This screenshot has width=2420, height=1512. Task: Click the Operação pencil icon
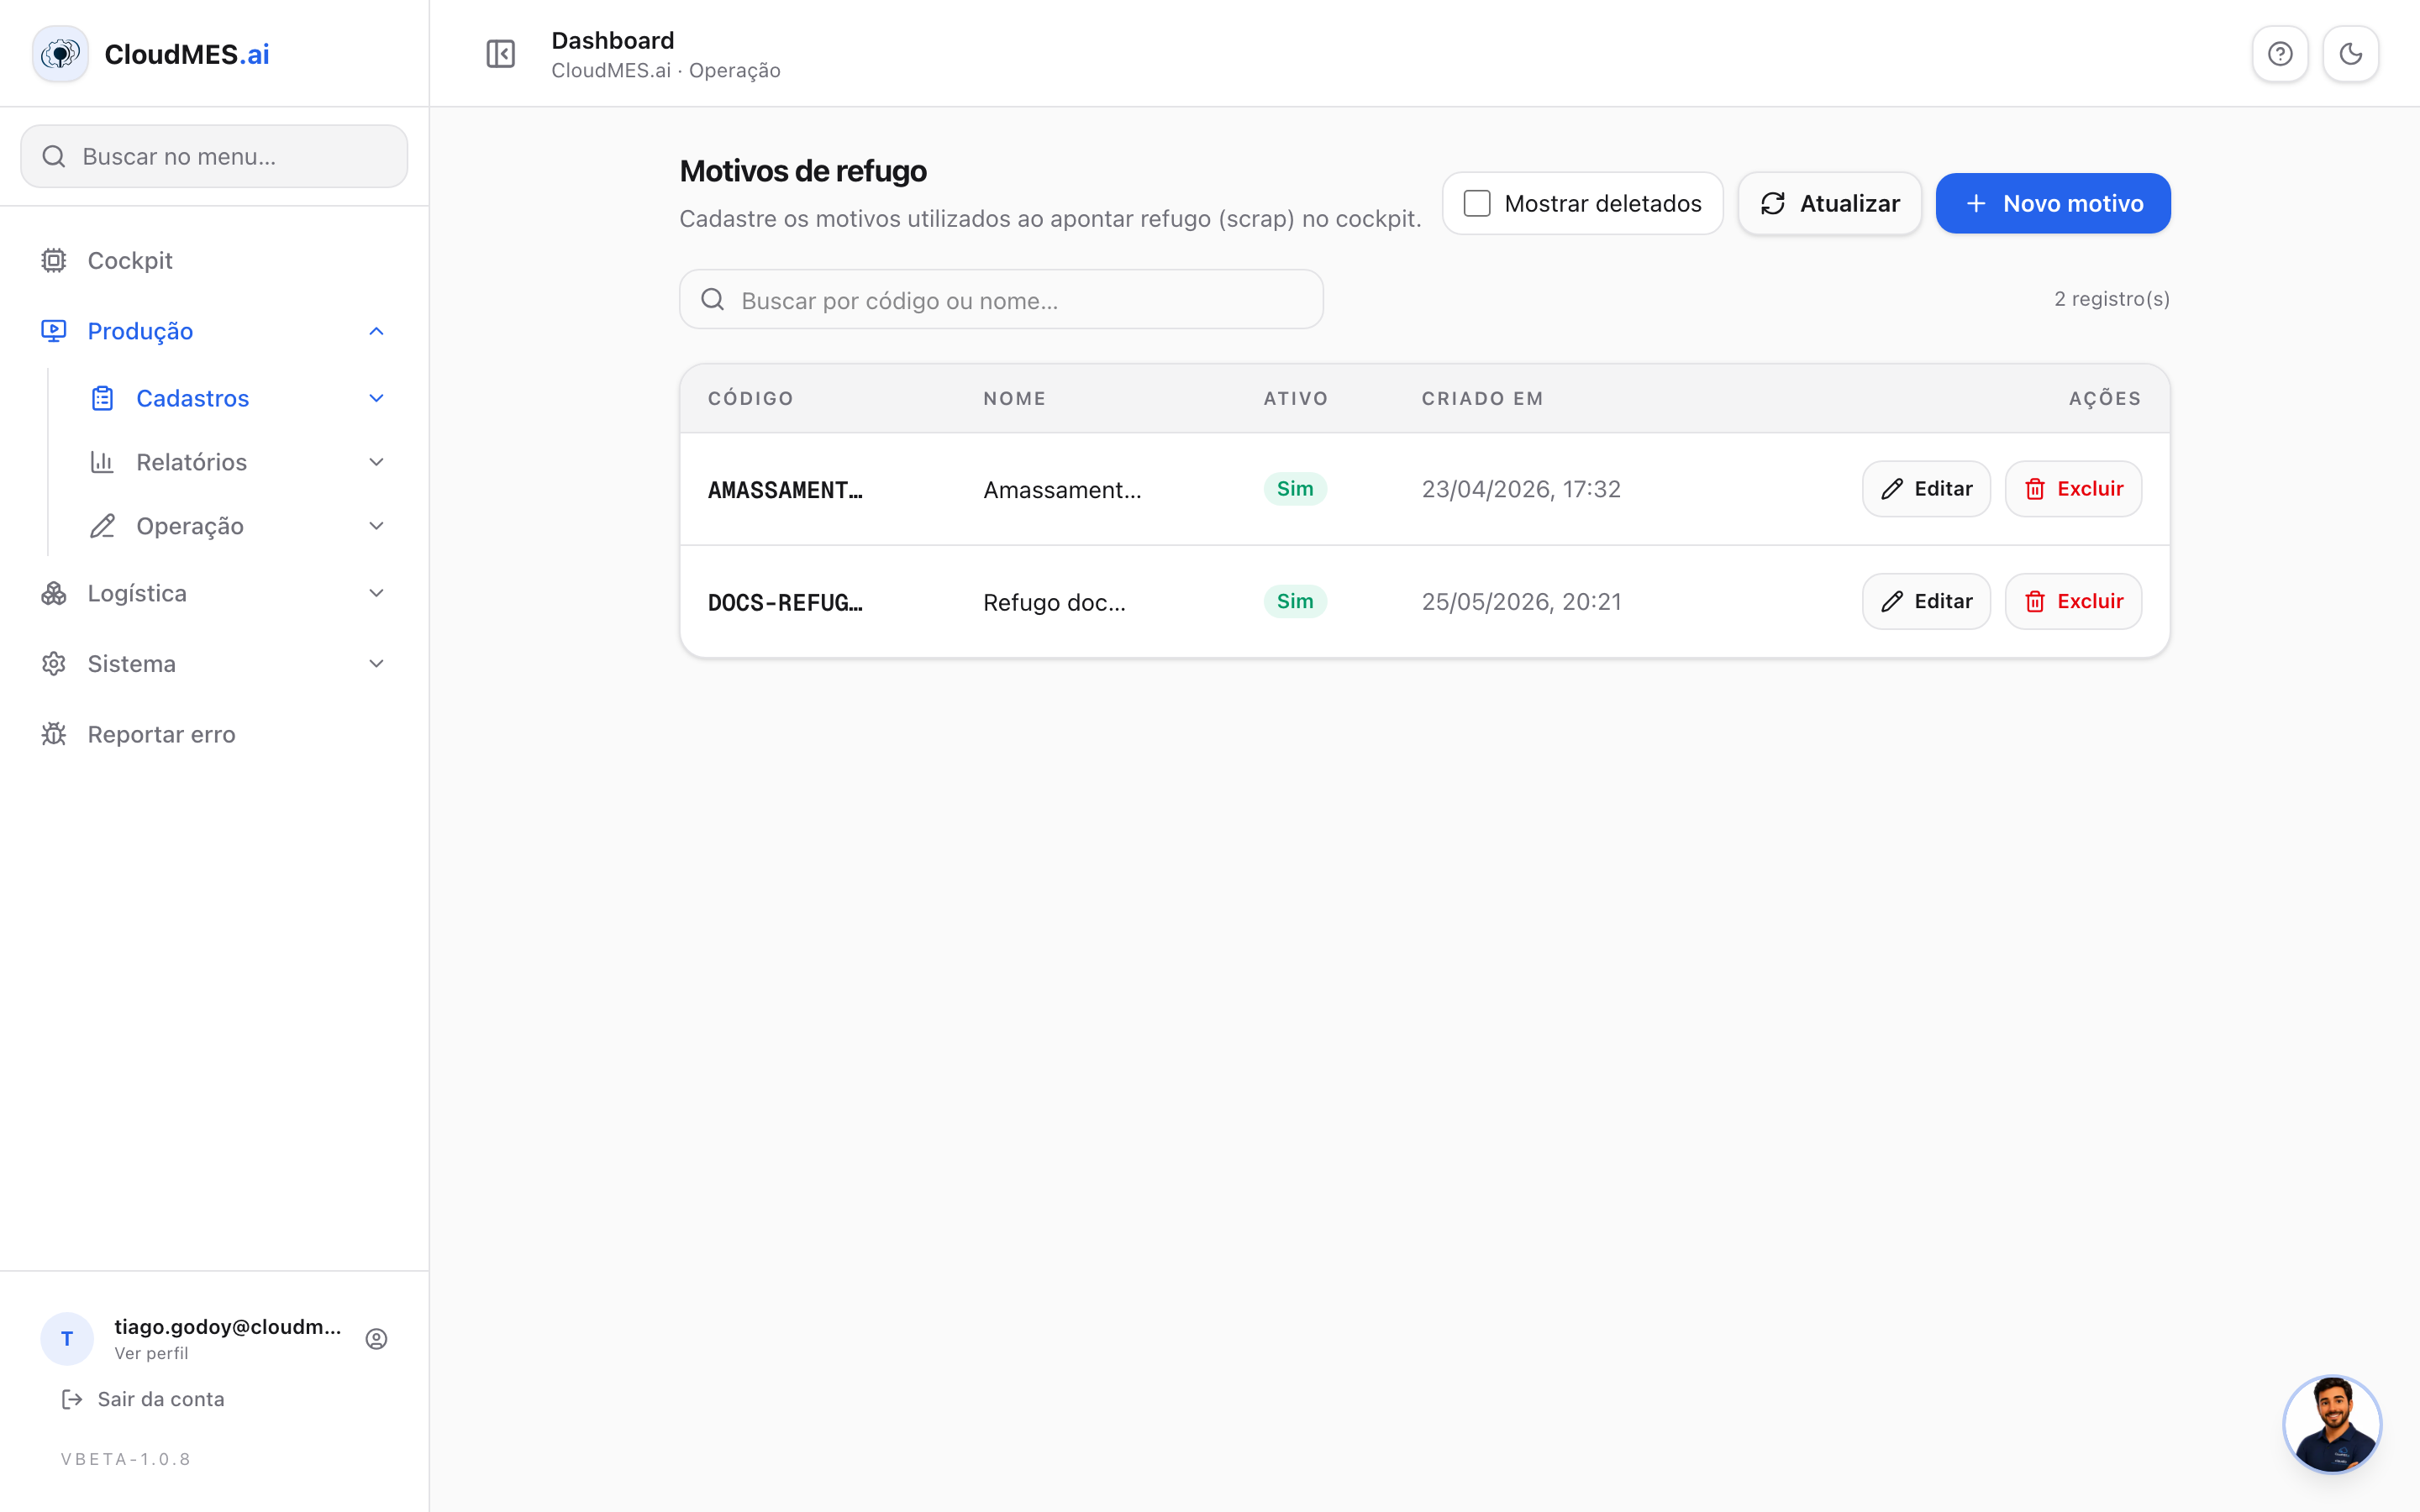(102, 526)
